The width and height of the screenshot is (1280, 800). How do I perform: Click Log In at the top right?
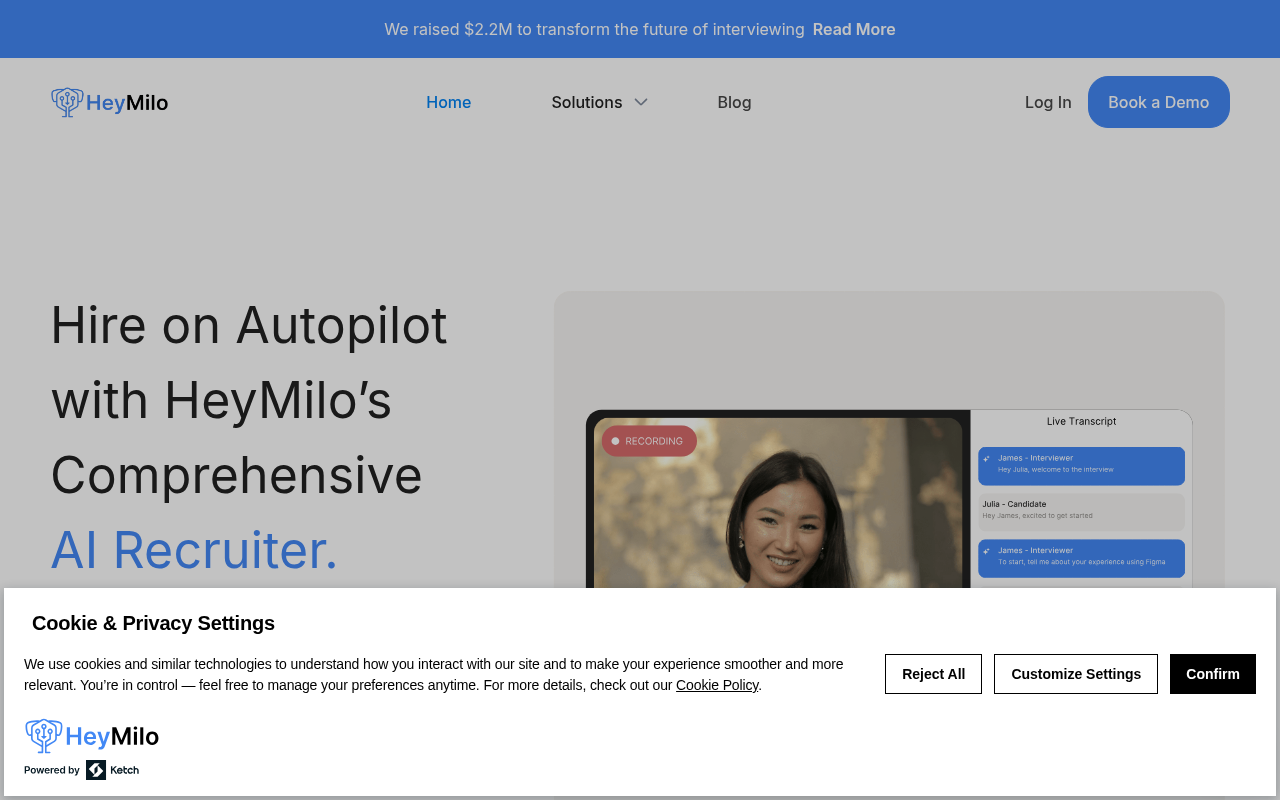pos(1047,102)
